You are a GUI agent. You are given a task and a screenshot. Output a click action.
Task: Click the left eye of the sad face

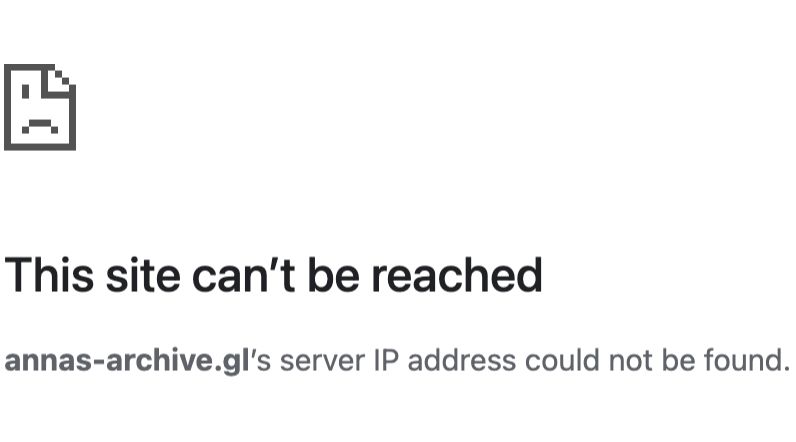pos(26,91)
